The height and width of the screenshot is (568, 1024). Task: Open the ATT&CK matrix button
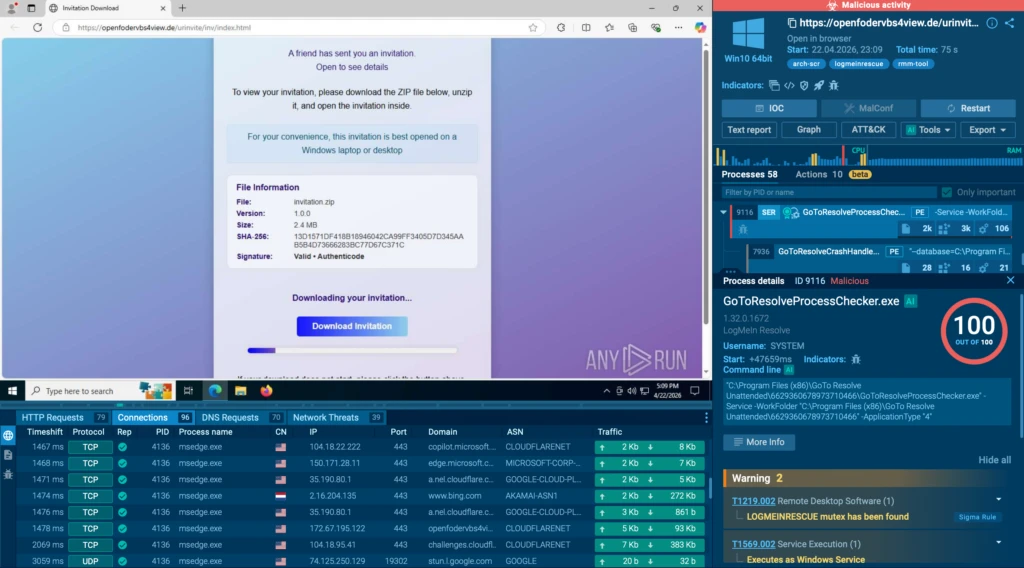click(x=868, y=130)
